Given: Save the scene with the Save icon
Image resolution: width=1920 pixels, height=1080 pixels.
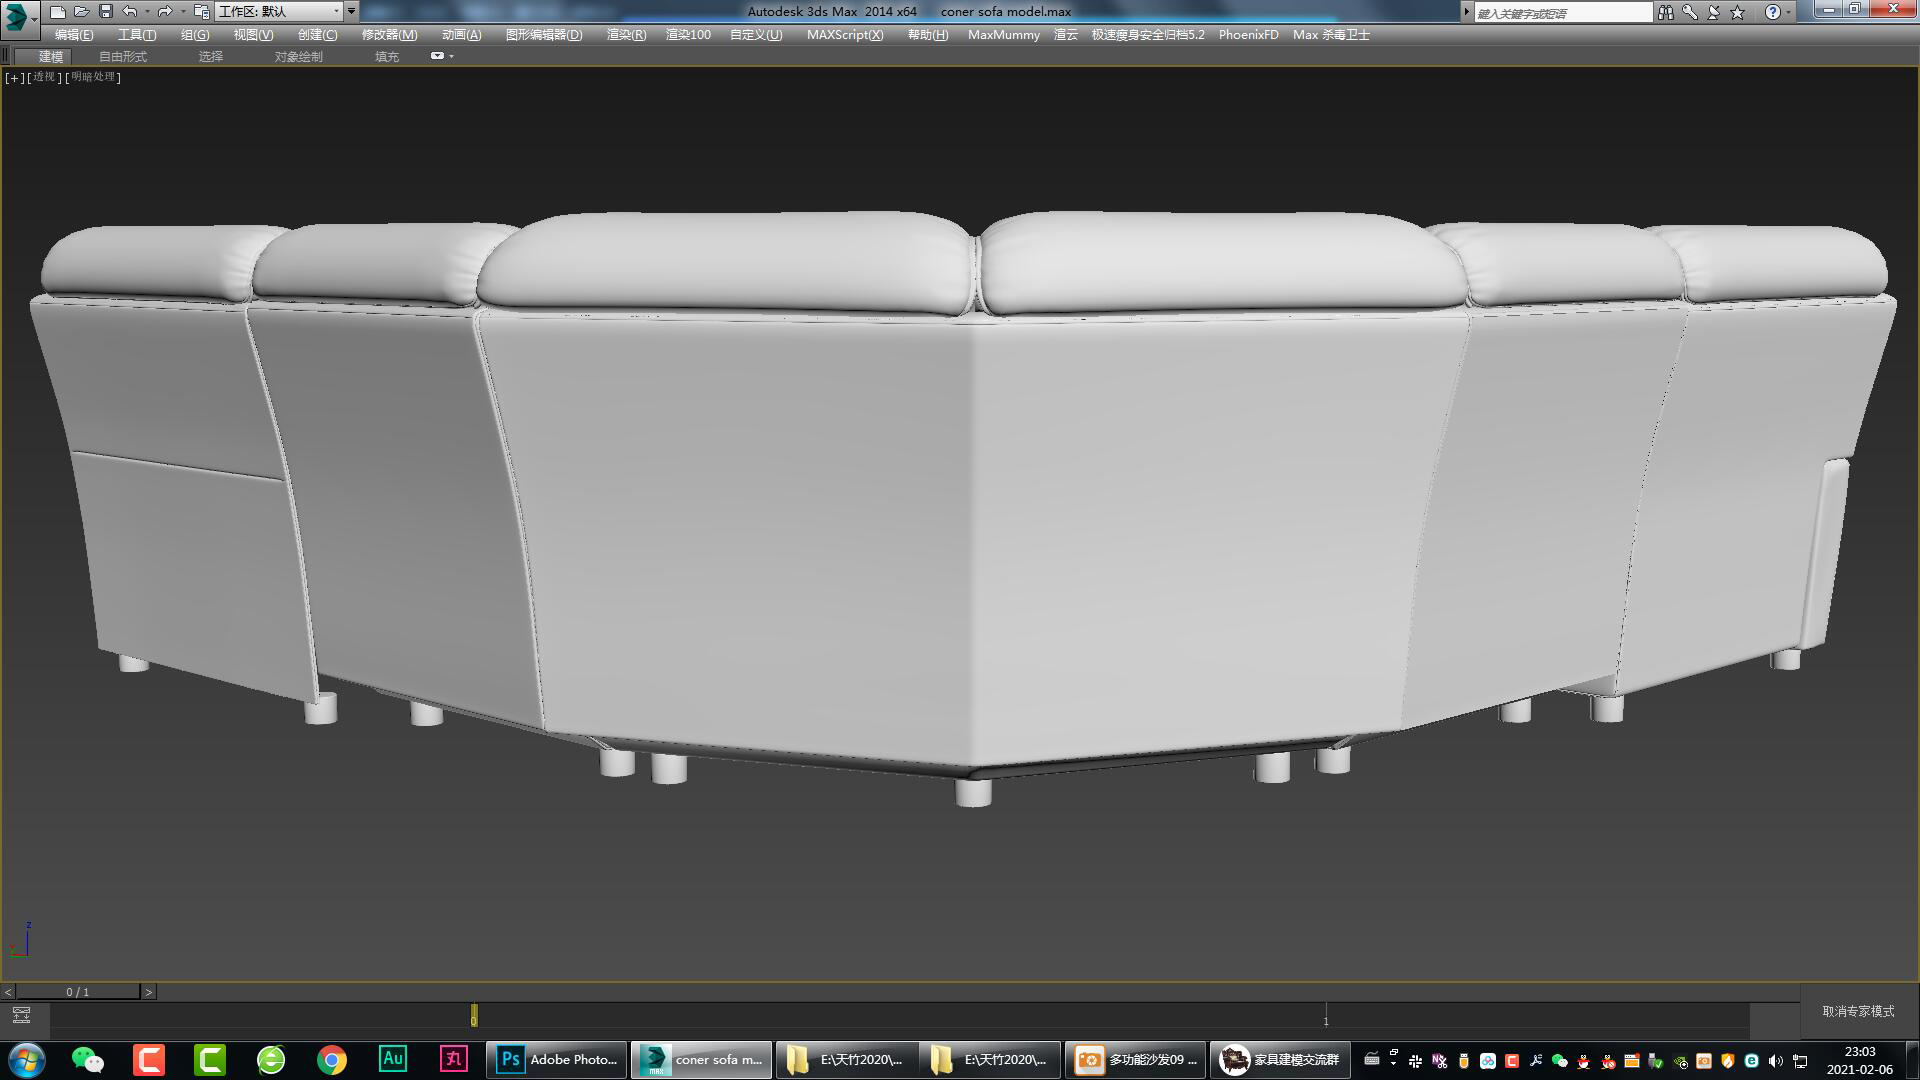Looking at the screenshot, I should (x=106, y=11).
